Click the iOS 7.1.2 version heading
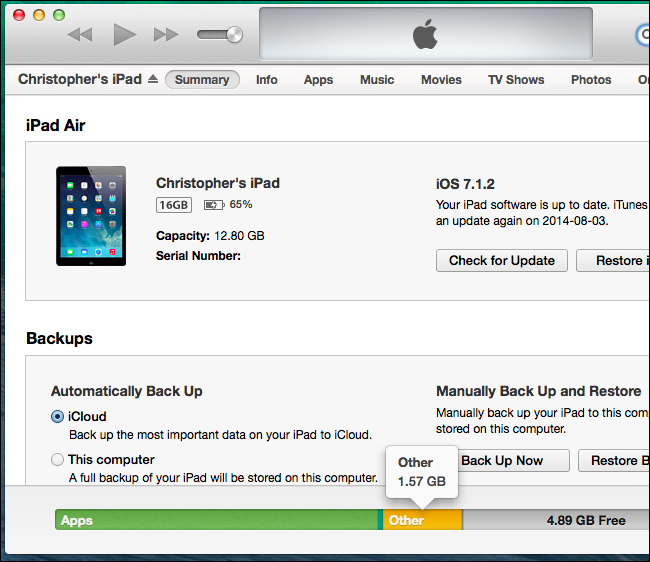 pos(465,184)
